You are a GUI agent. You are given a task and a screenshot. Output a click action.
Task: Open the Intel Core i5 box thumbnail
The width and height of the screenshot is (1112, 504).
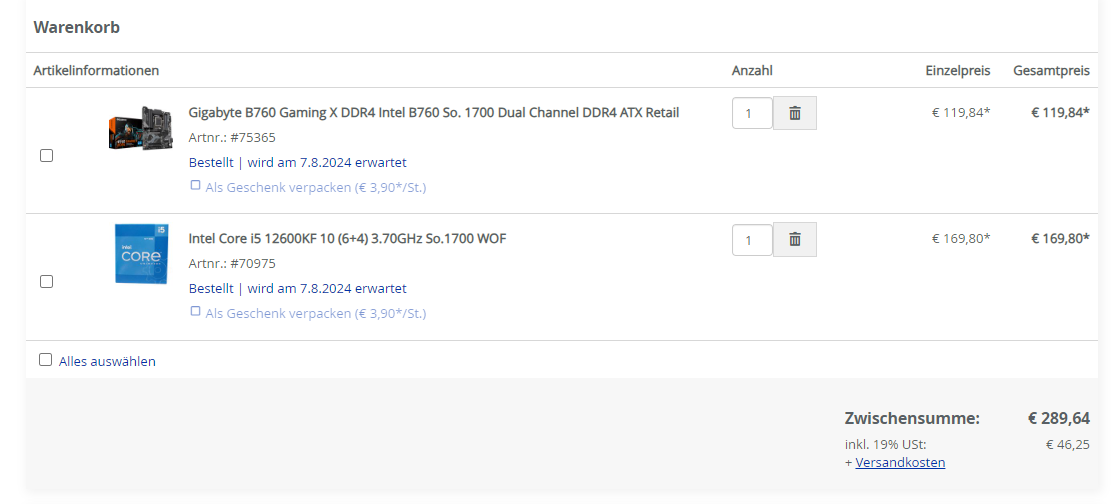coord(140,254)
